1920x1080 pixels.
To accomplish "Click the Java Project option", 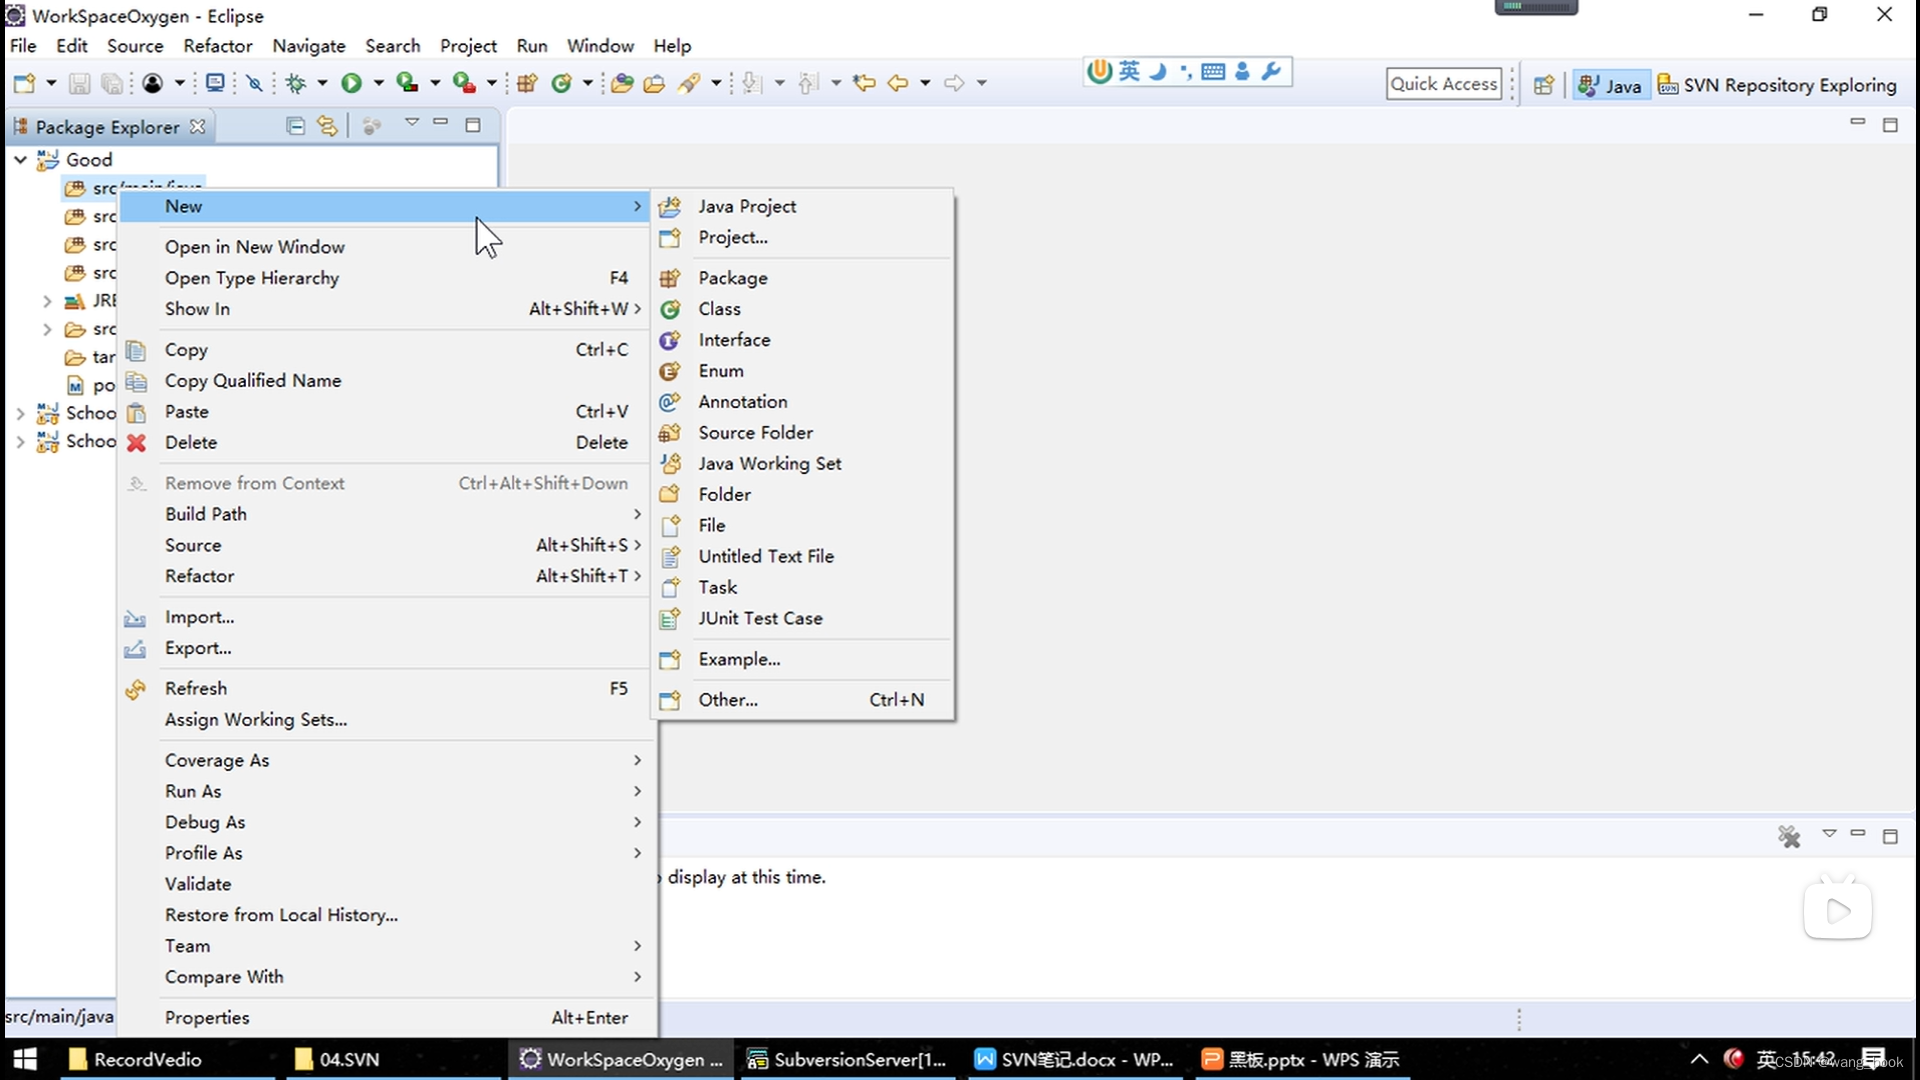I will (748, 206).
